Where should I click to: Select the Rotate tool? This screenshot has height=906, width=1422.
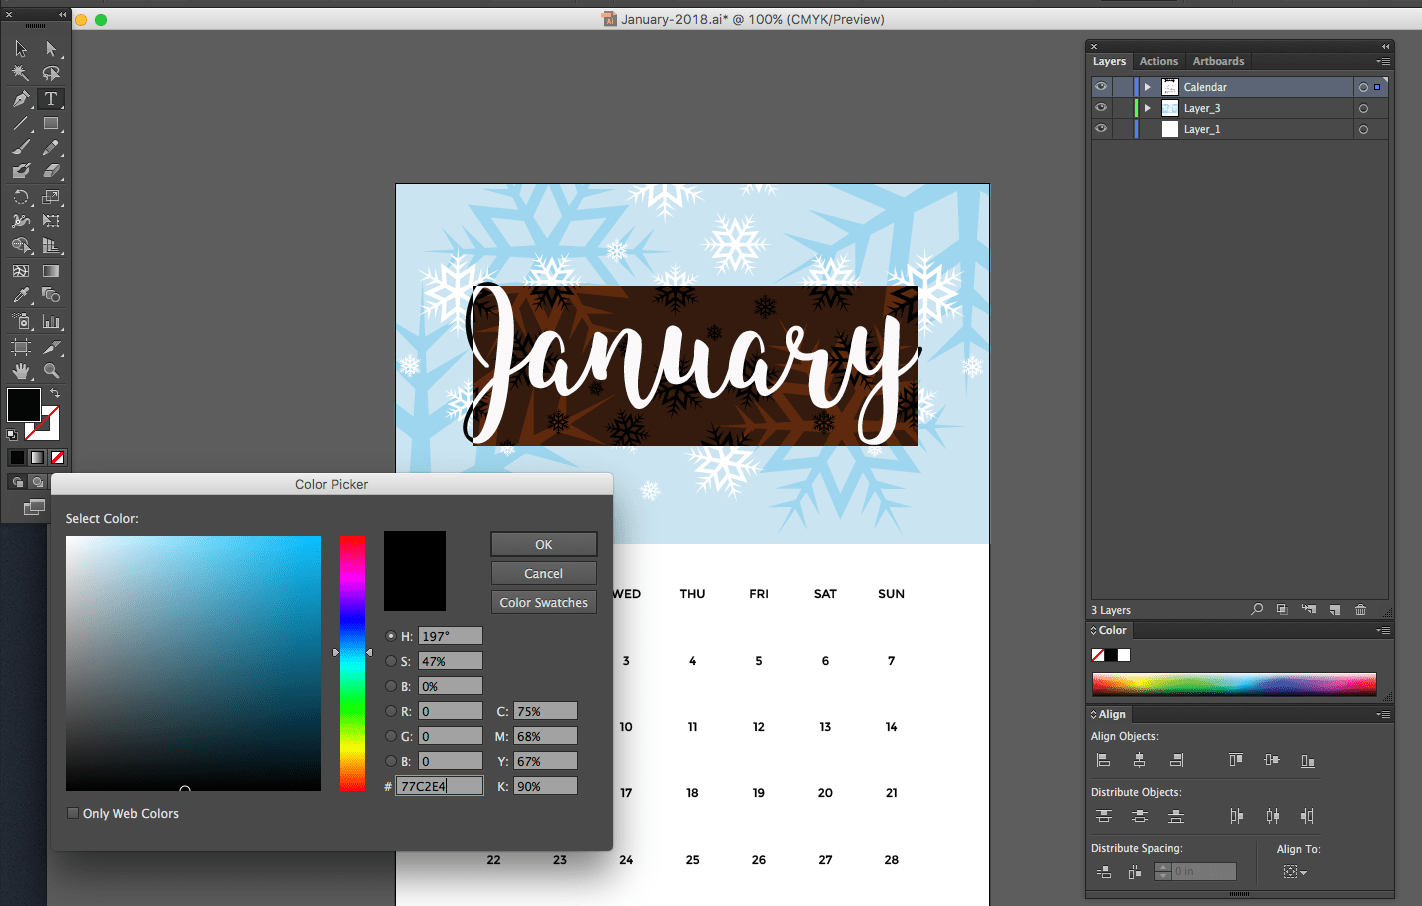(x=21, y=197)
